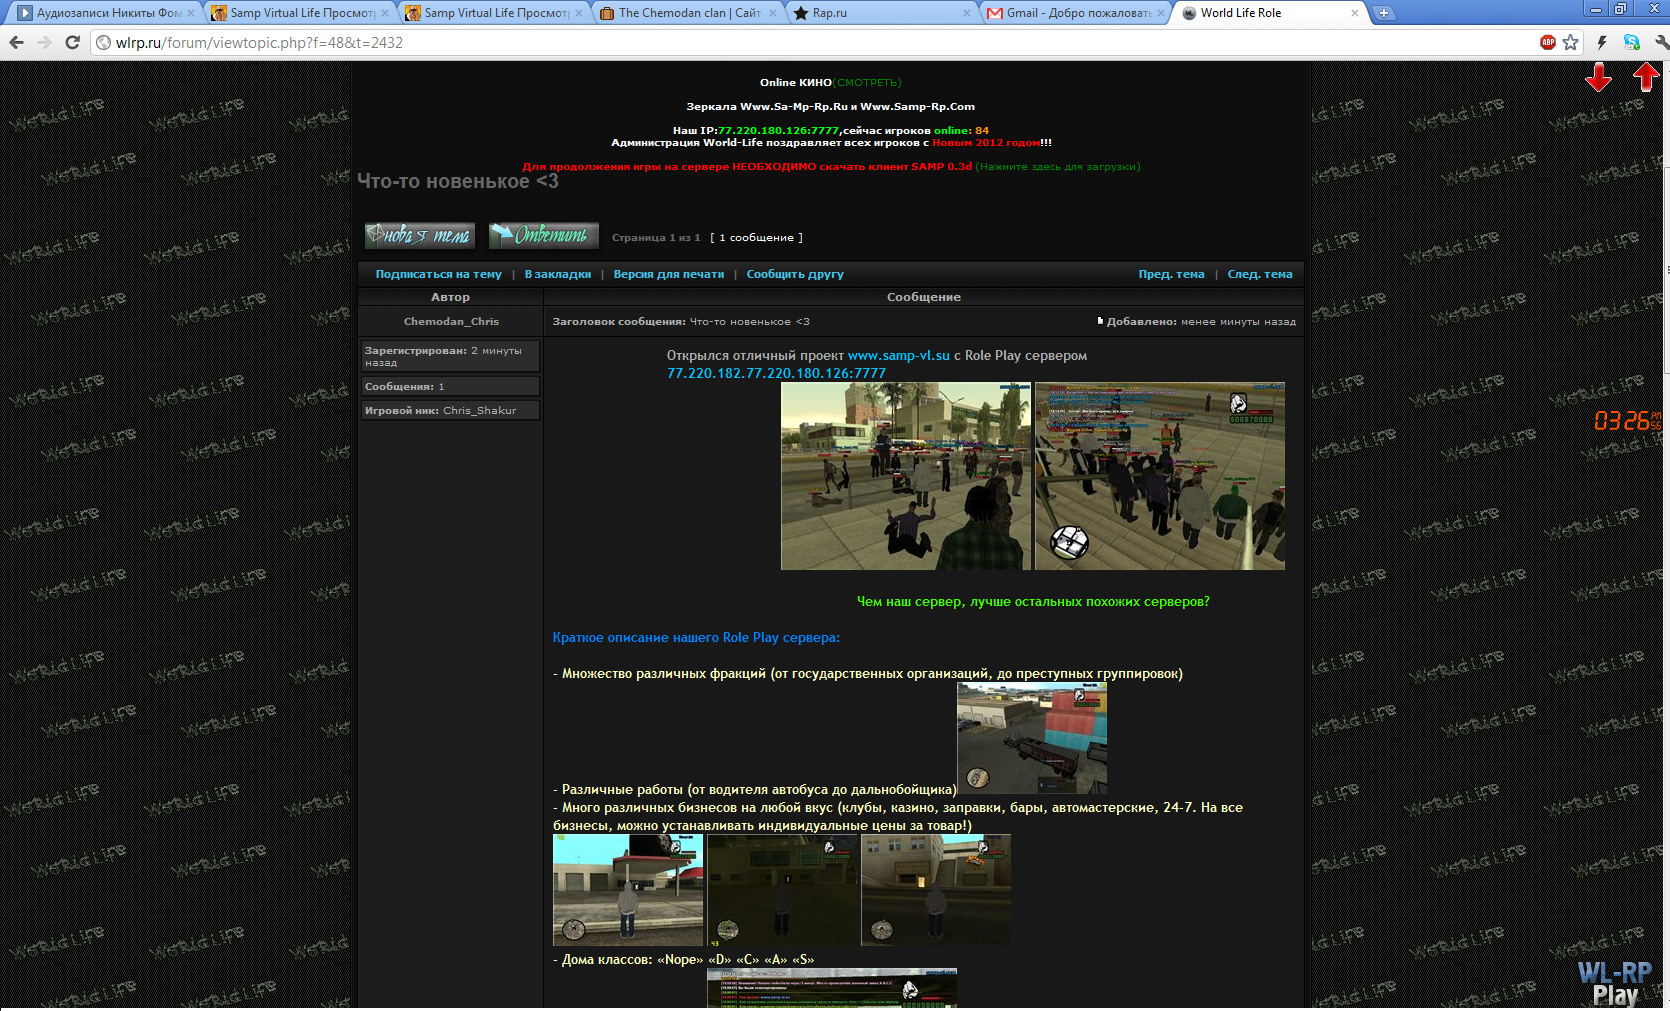This screenshot has height=1011, width=1670.
Task: Close the Gmail tab
Action: click(1161, 13)
